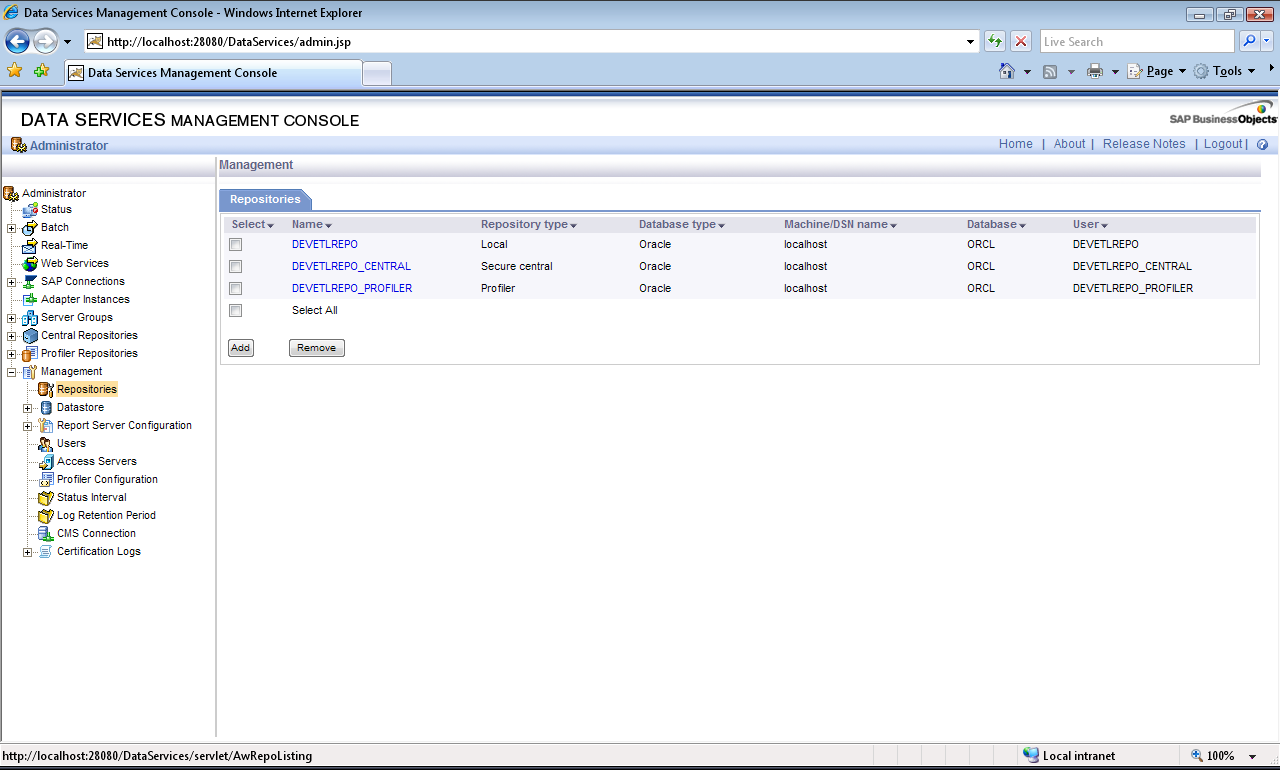Click the CMS Connection icon
Viewport: 1280px width, 770px height.
pyautogui.click(x=46, y=534)
